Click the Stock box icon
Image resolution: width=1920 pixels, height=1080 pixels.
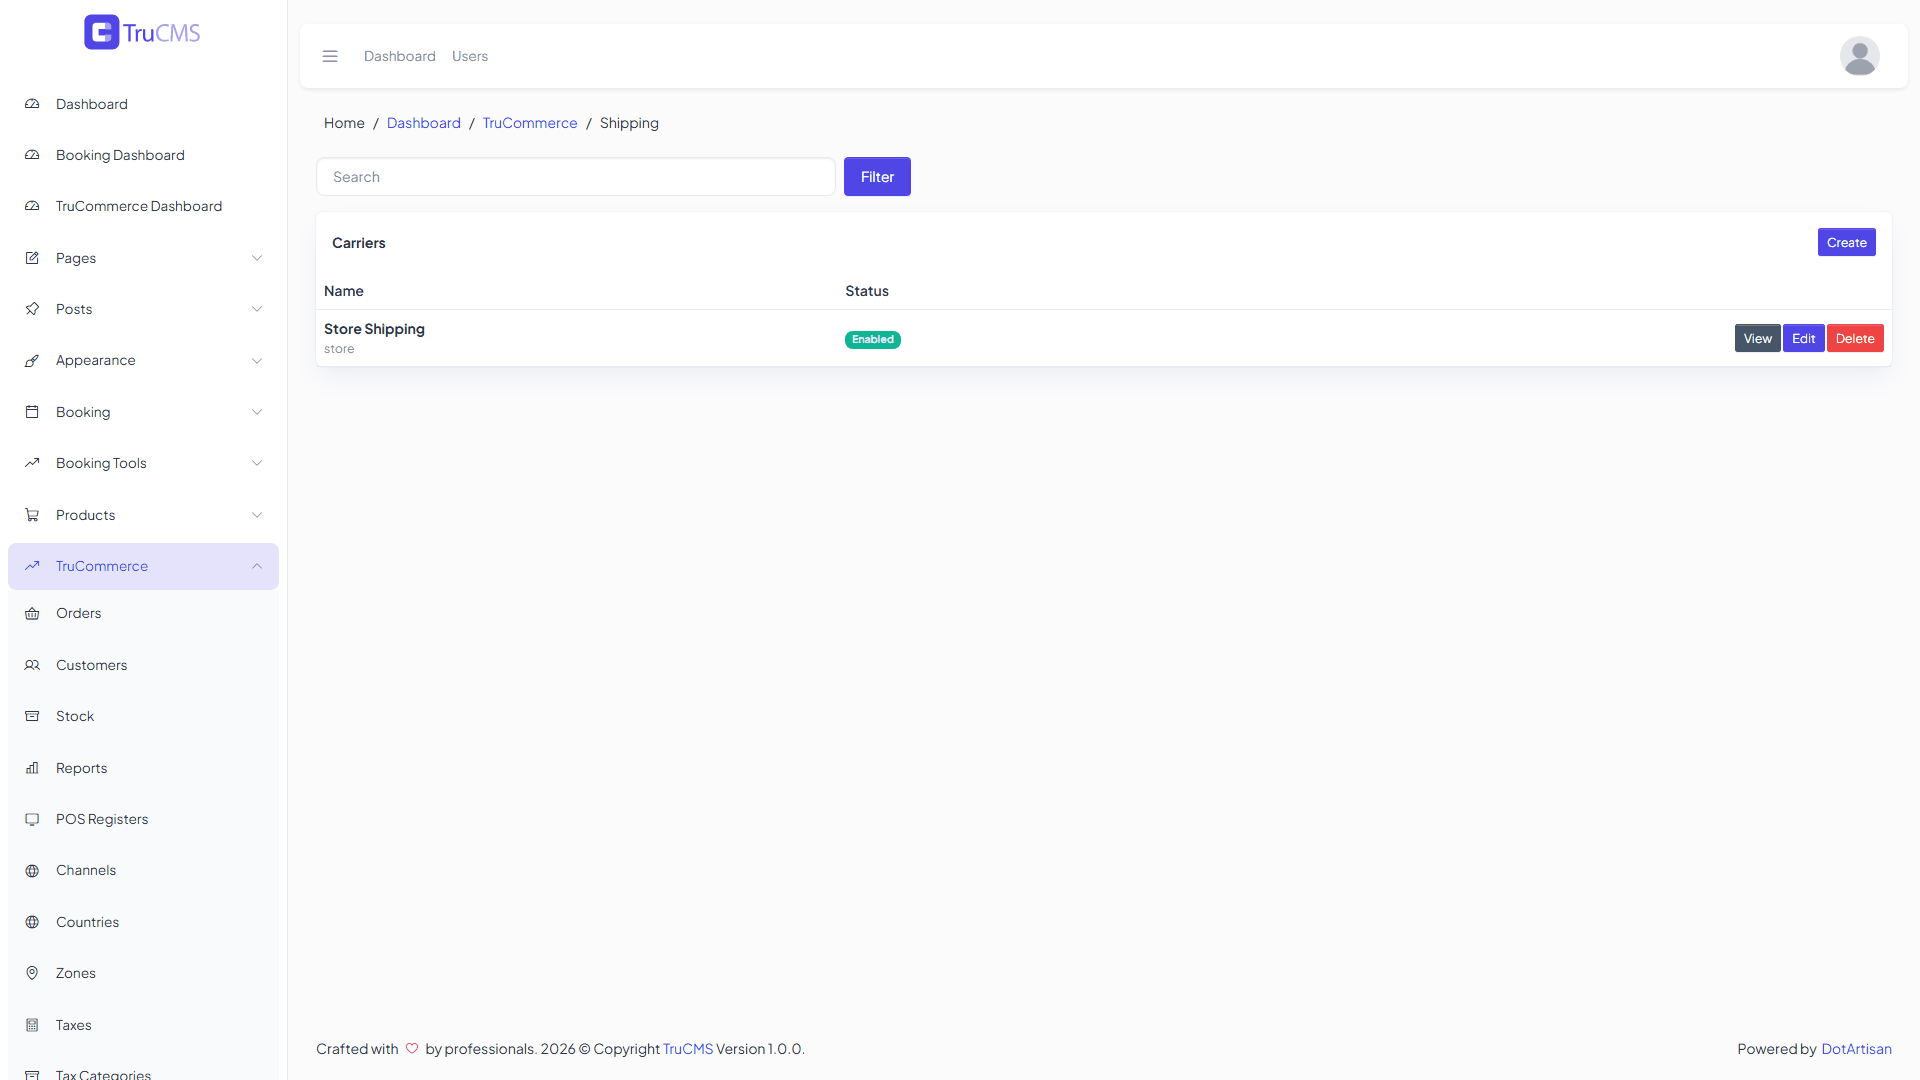pos(32,716)
